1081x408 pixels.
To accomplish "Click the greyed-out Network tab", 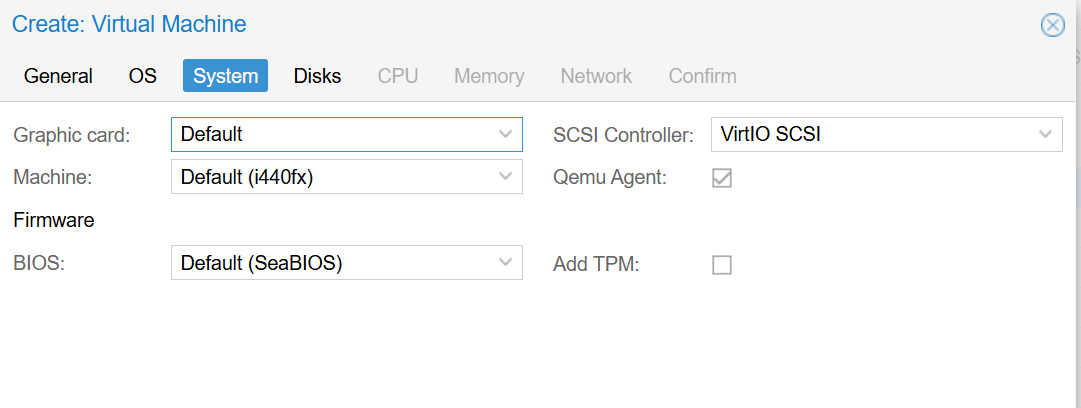I will 596,76.
